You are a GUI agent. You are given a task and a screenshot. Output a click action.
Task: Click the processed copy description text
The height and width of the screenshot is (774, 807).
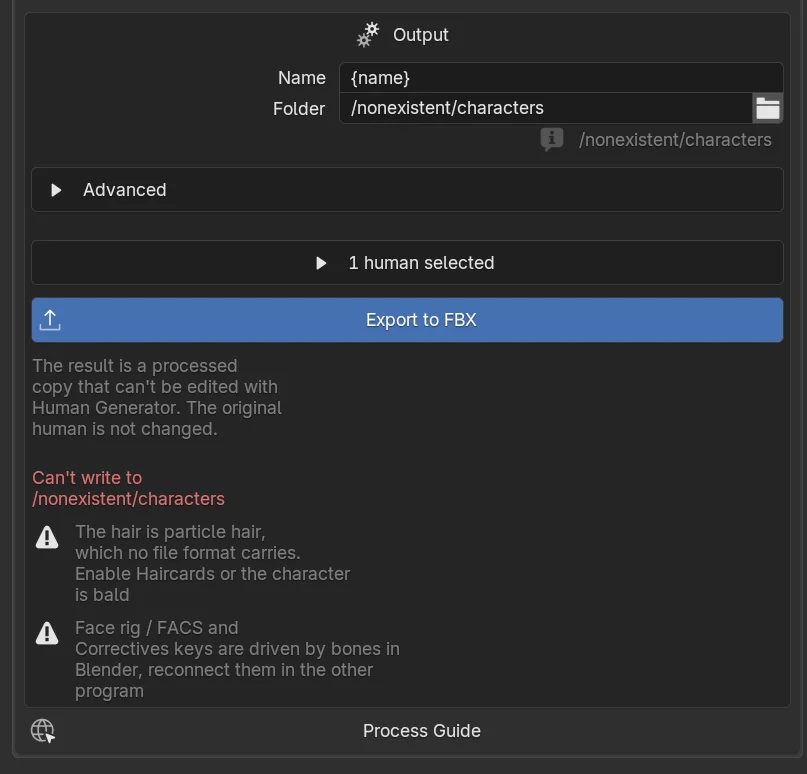[157, 397]
